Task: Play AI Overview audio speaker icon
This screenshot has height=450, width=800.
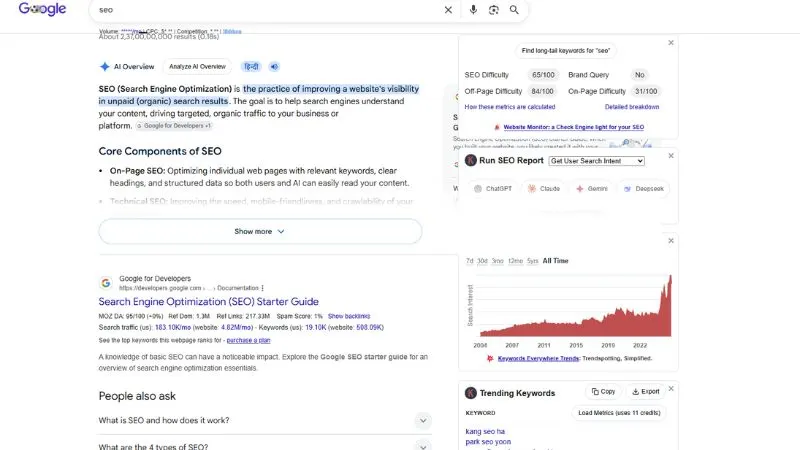Action: coord(274,66)
